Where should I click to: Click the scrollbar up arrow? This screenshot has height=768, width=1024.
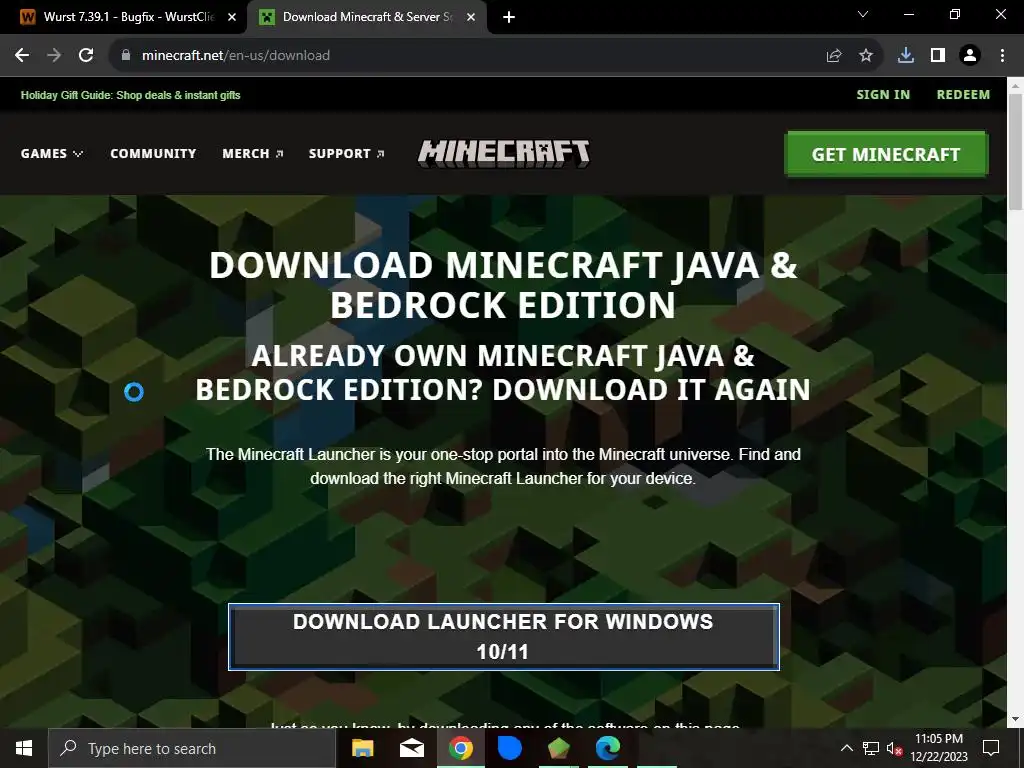(1016, 84)
